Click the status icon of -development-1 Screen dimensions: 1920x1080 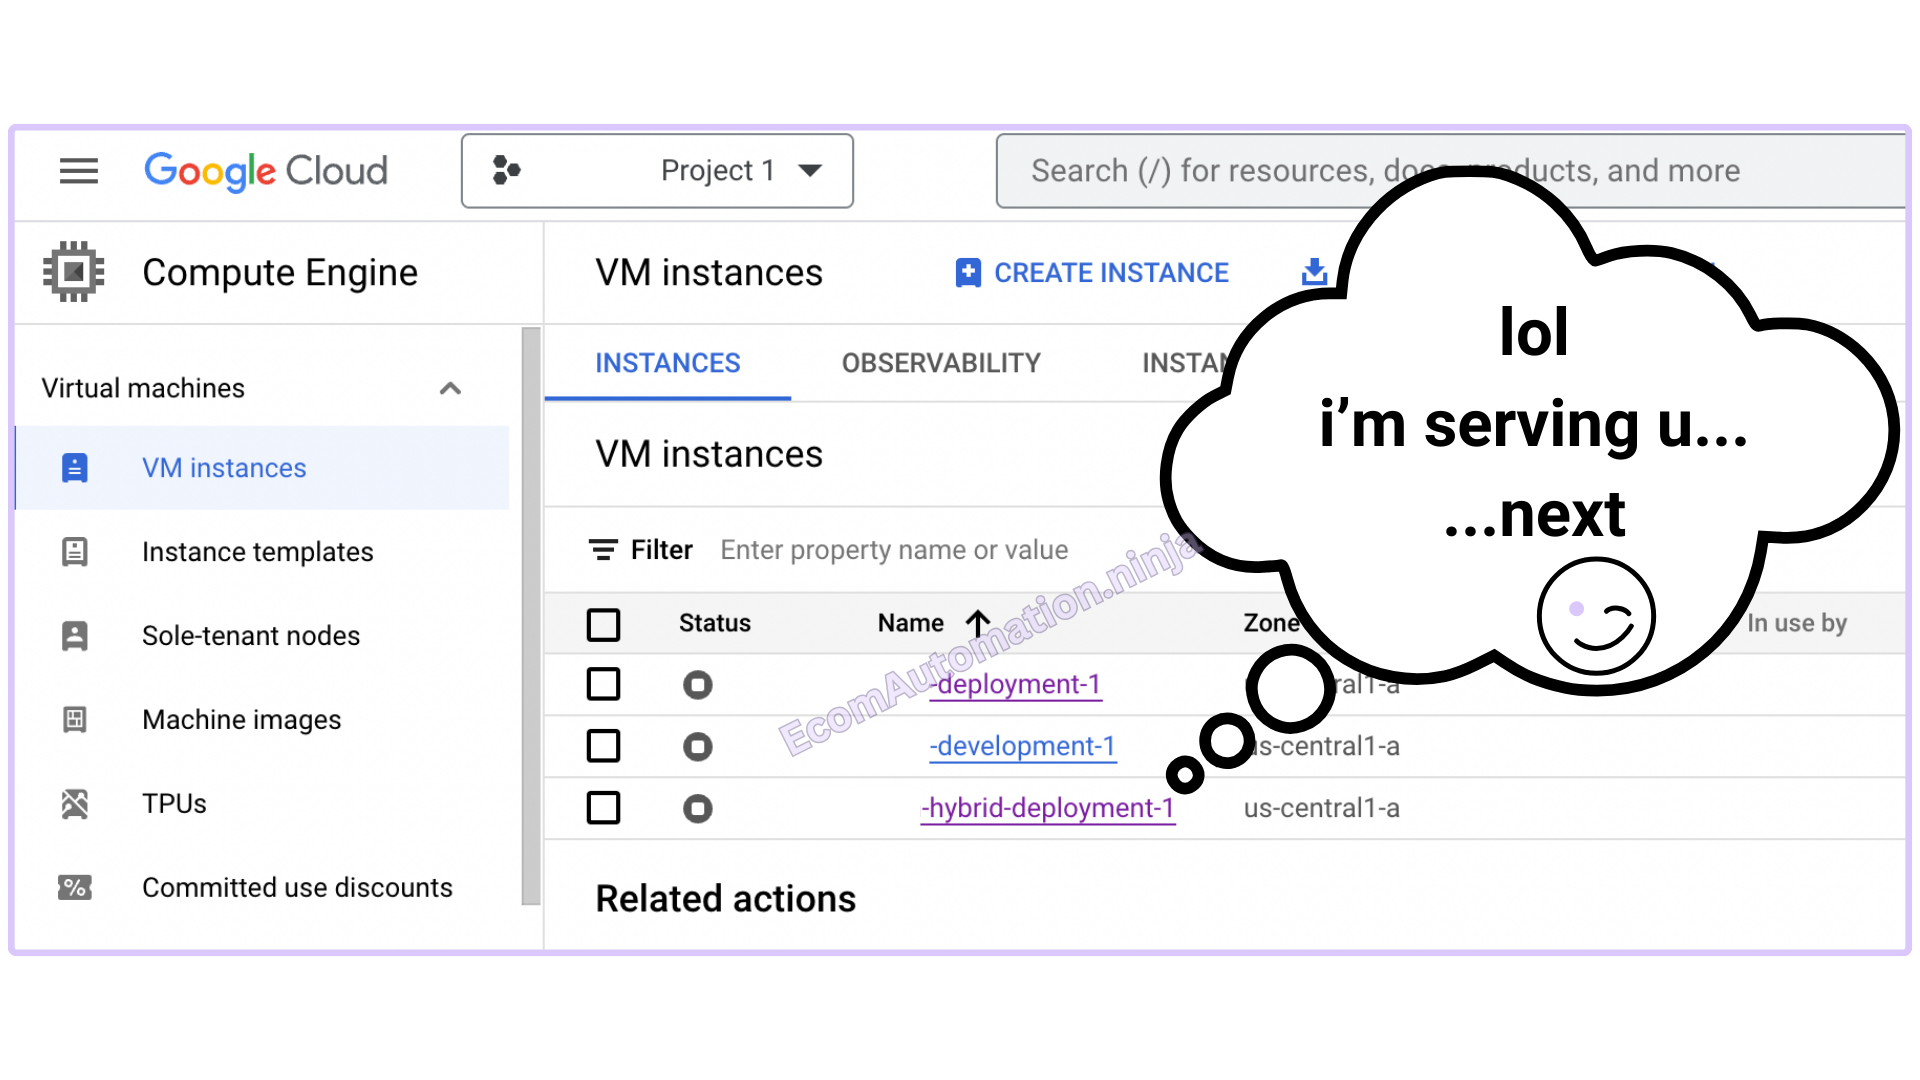tap(698, 747)
